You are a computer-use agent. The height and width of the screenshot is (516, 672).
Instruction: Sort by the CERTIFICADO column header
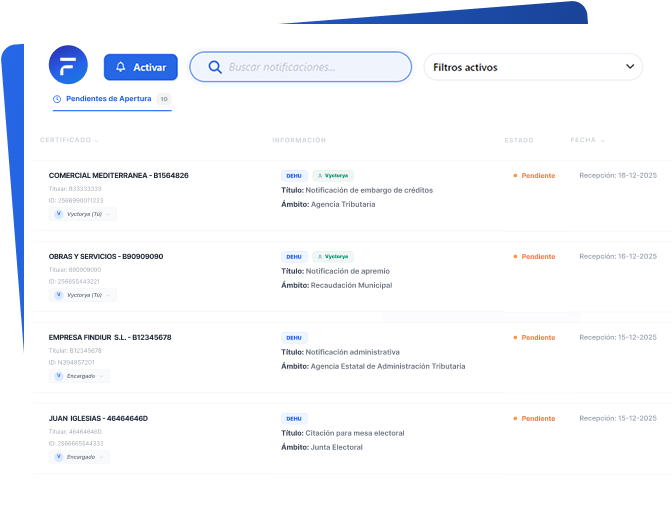tap(69, 140)
